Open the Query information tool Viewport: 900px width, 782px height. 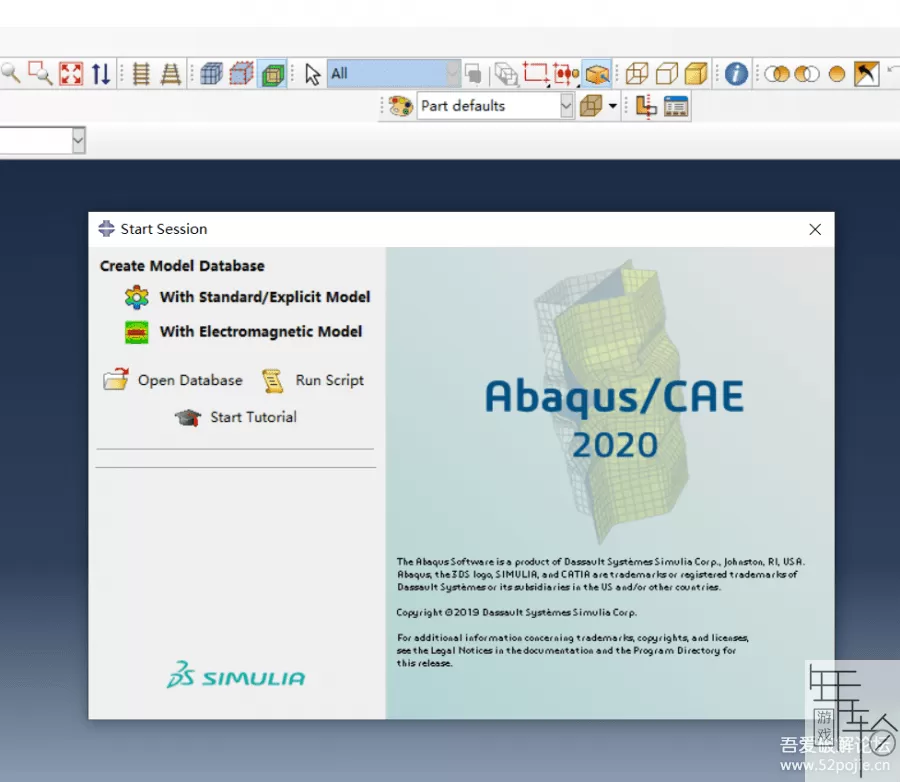tap(736, 74)
